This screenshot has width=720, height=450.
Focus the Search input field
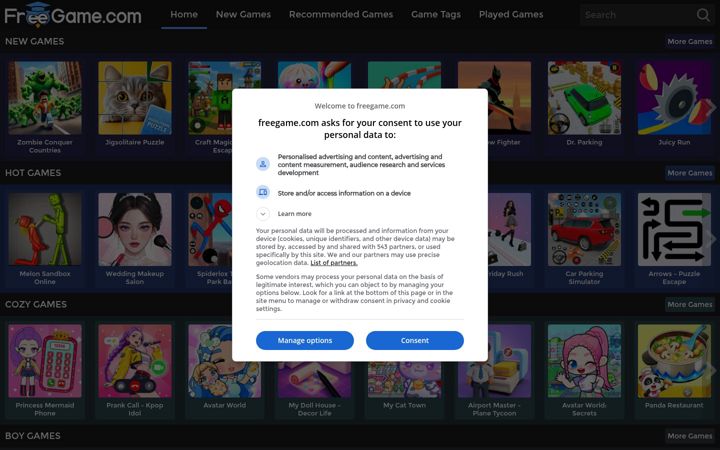[x=638, y=15]
